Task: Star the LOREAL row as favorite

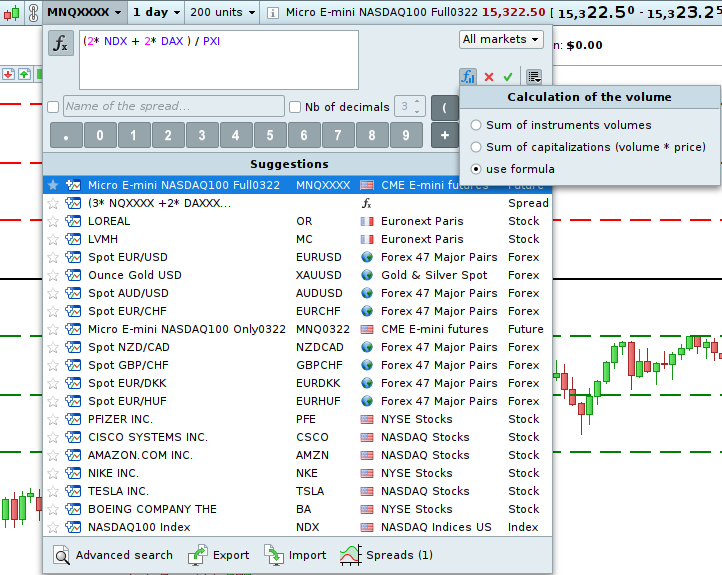Action: click(53, 221)
